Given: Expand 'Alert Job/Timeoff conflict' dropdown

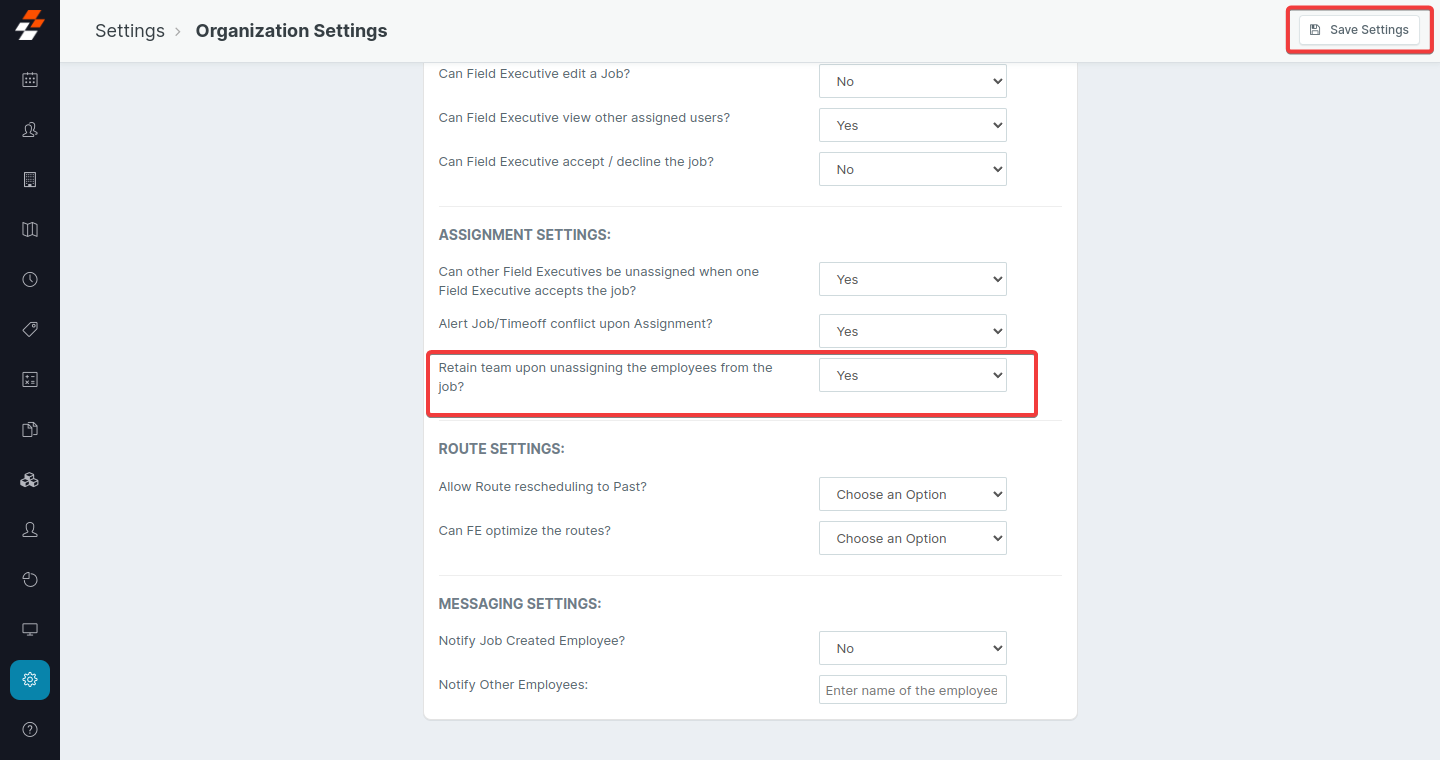Looking at the screenshot, I should pyautogui.click(x=912, y=332).
